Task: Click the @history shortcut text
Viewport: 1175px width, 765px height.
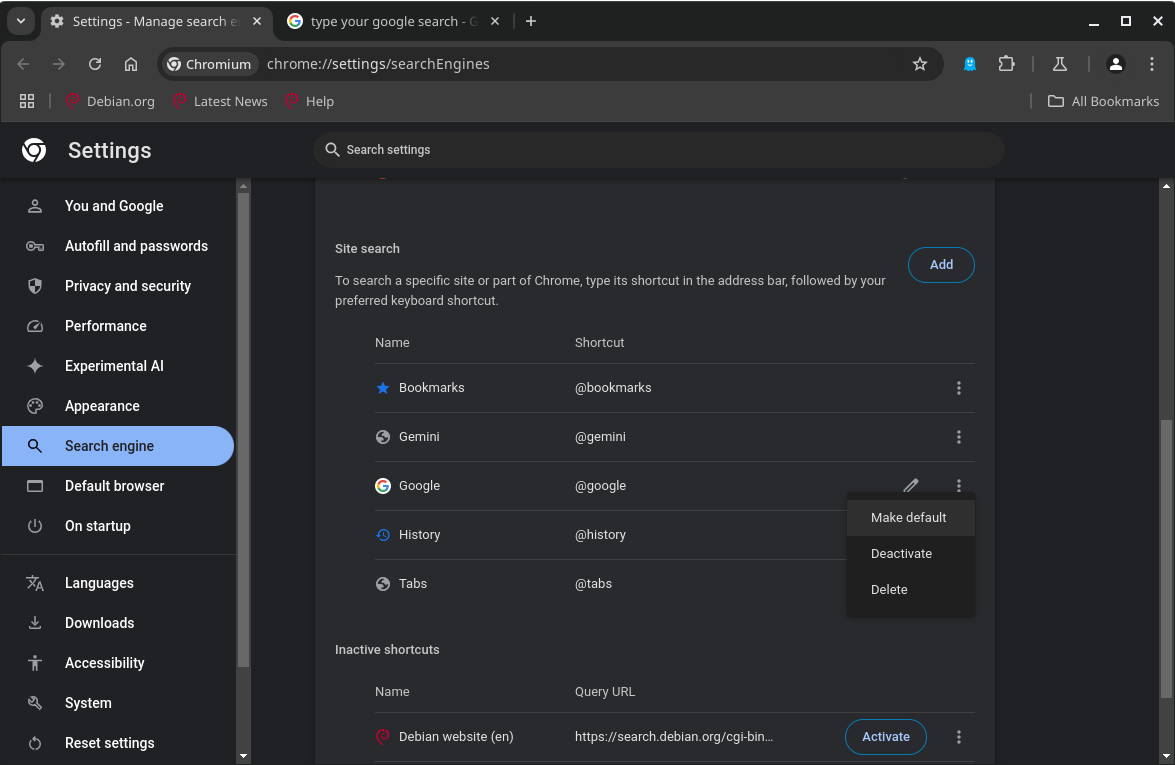Action: 600,535
